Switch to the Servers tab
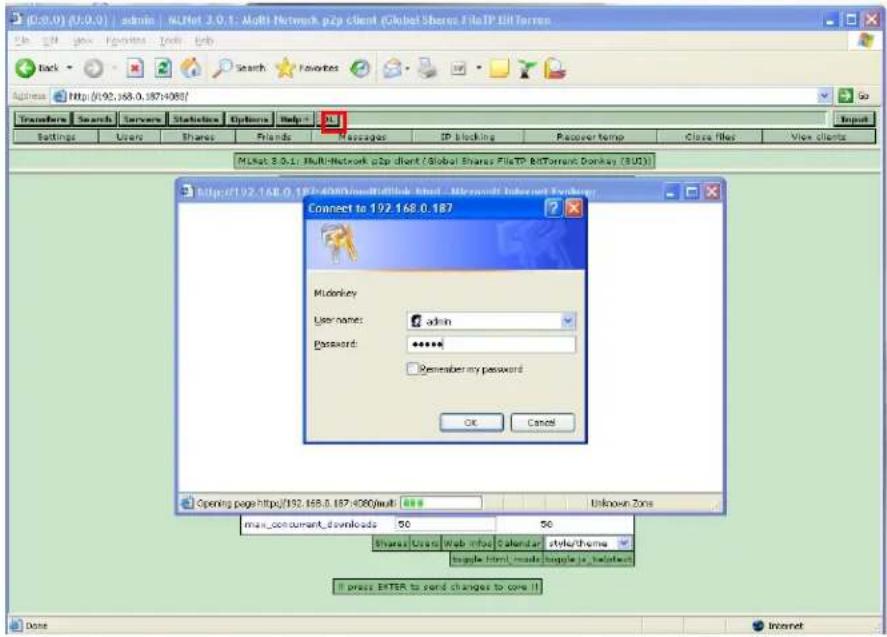This screenshot has width=887, height=637. click(x=142, y=119)
